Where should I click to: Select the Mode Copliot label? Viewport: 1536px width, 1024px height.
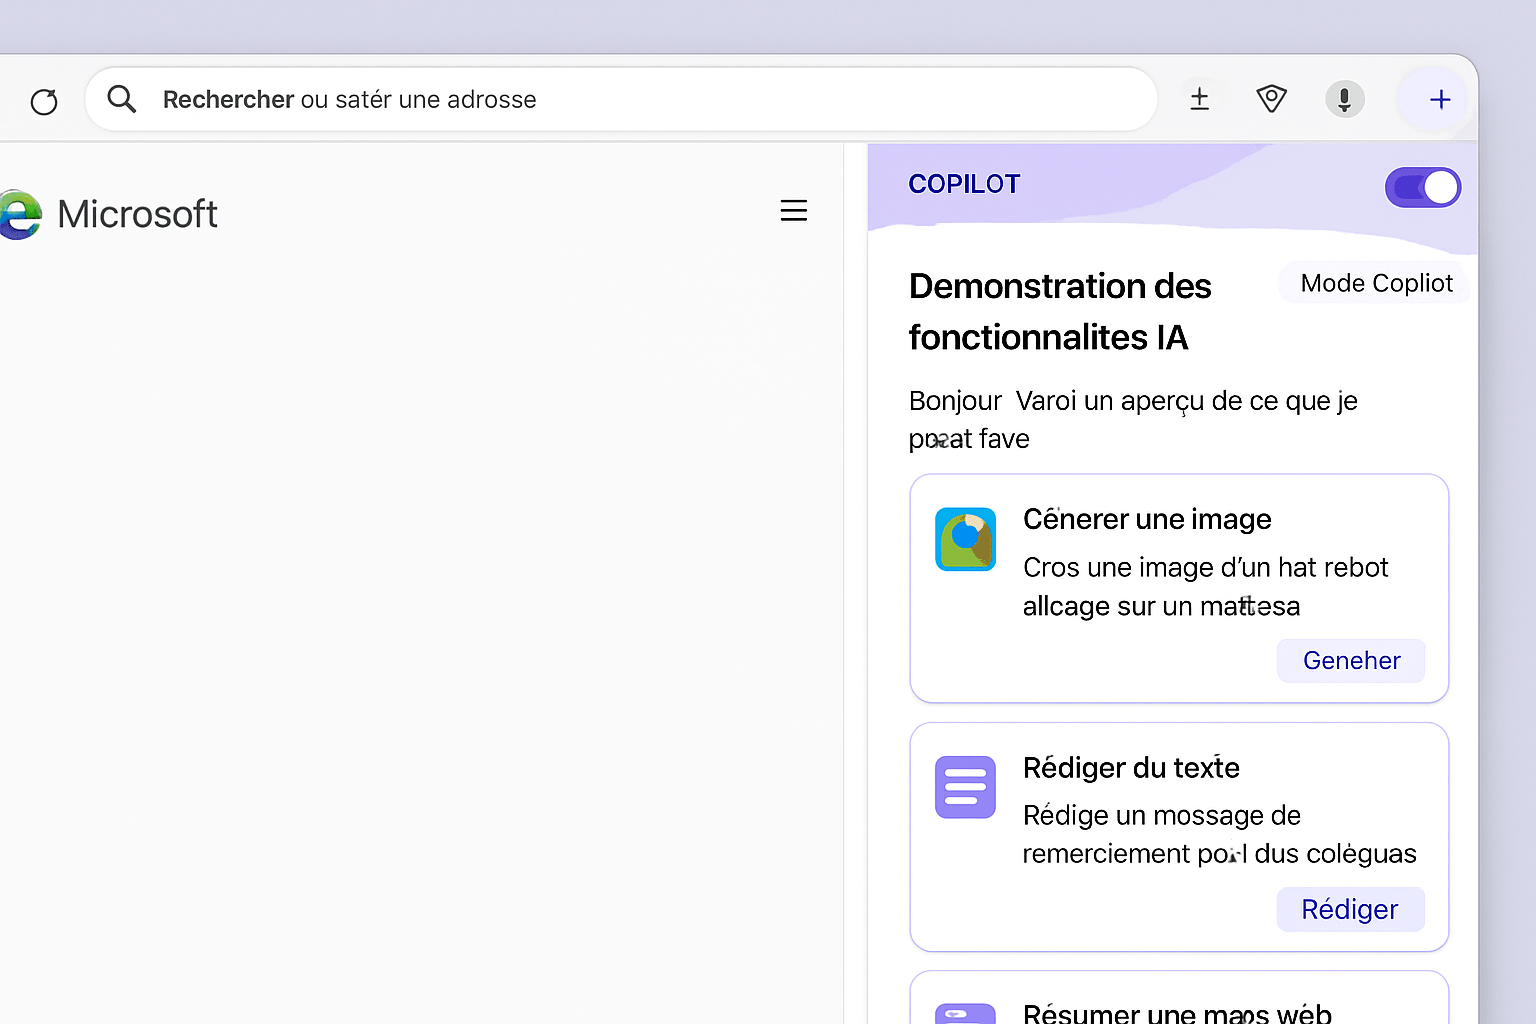[1375, 282]
